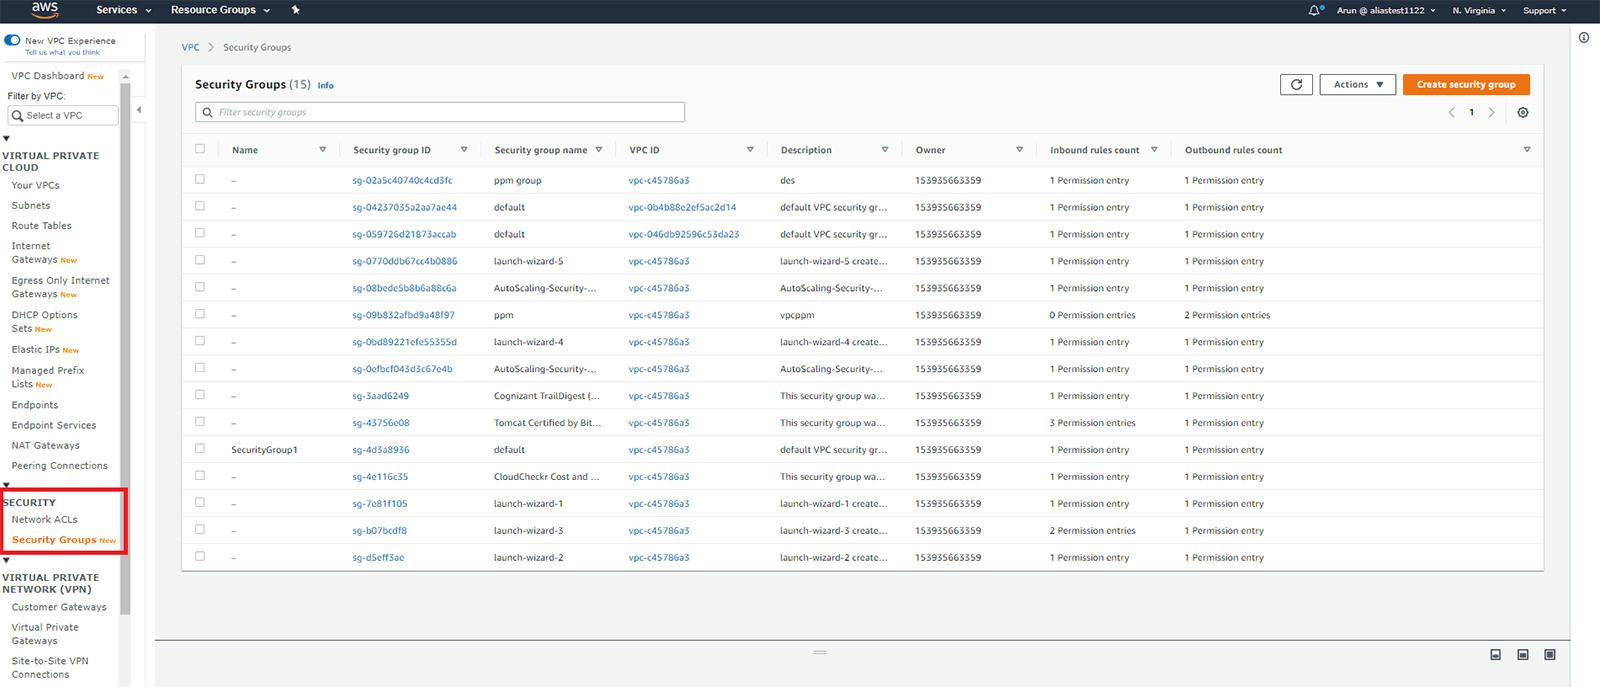
Task: Select checkbox for SecurityGroup1 row
Action: pos(200,449)
